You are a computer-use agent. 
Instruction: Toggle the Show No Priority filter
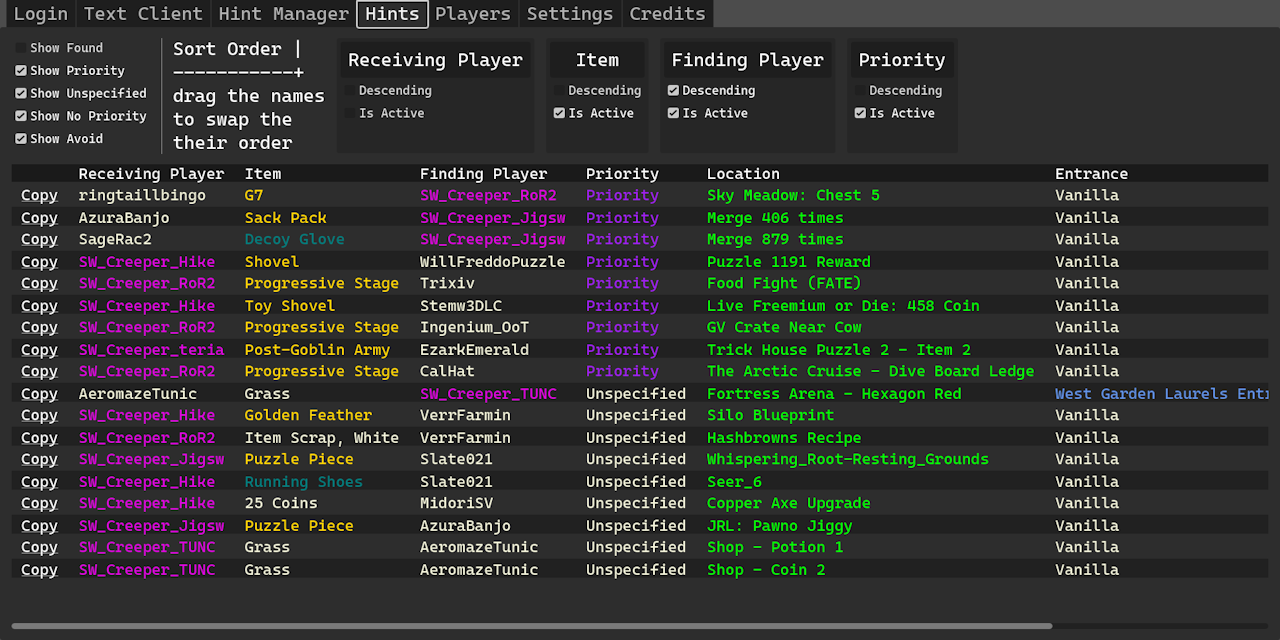tap(20, 115)
